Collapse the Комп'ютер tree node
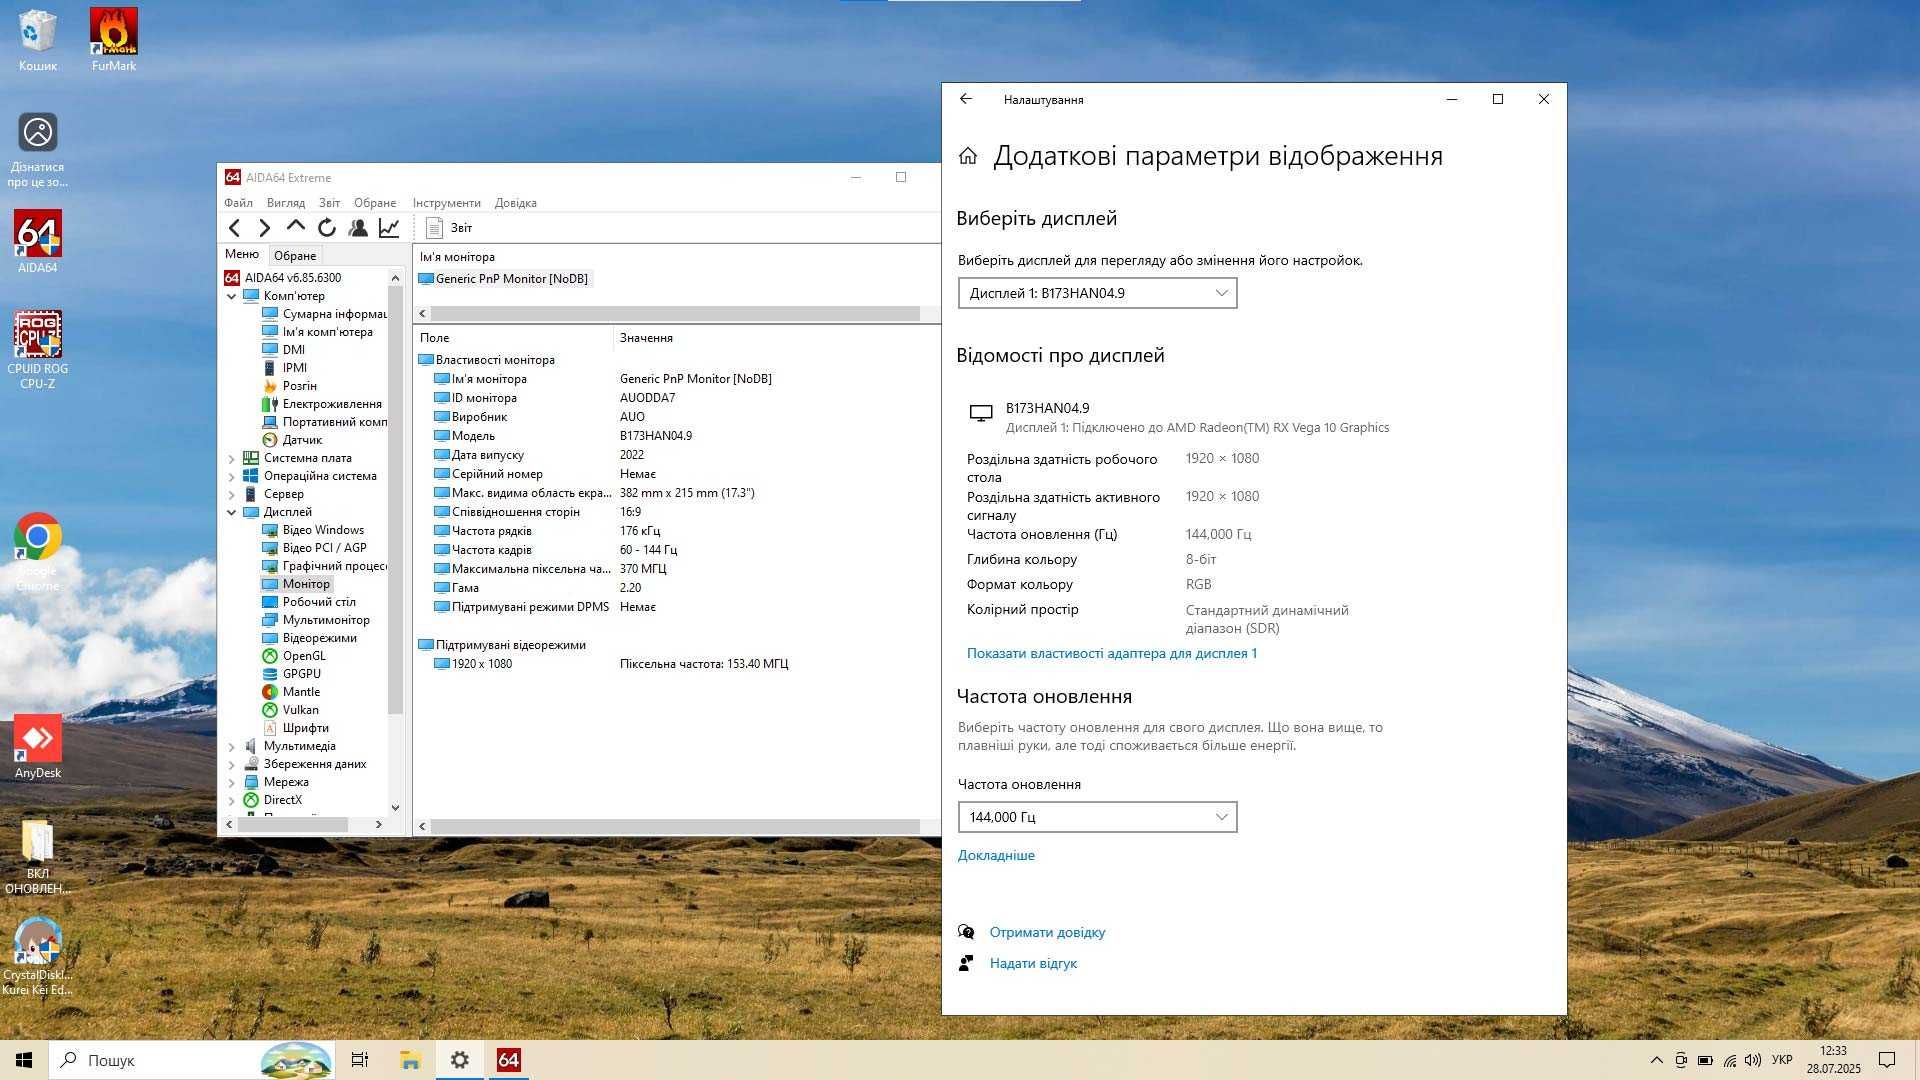1920x1080 pixels. (x=232, y=296)
